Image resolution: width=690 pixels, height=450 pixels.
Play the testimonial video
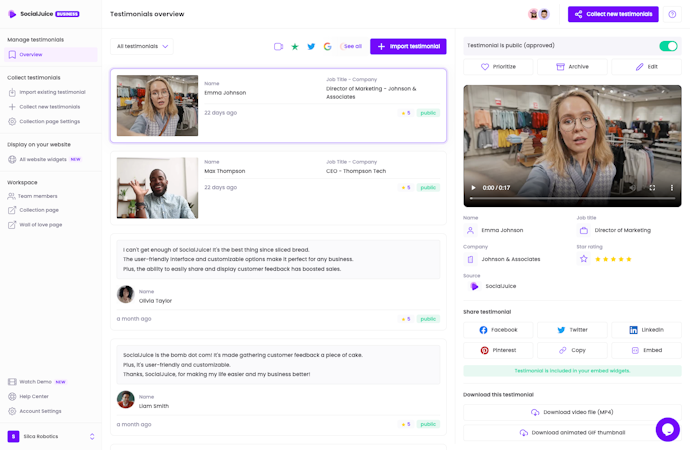(x=473, y=188)
